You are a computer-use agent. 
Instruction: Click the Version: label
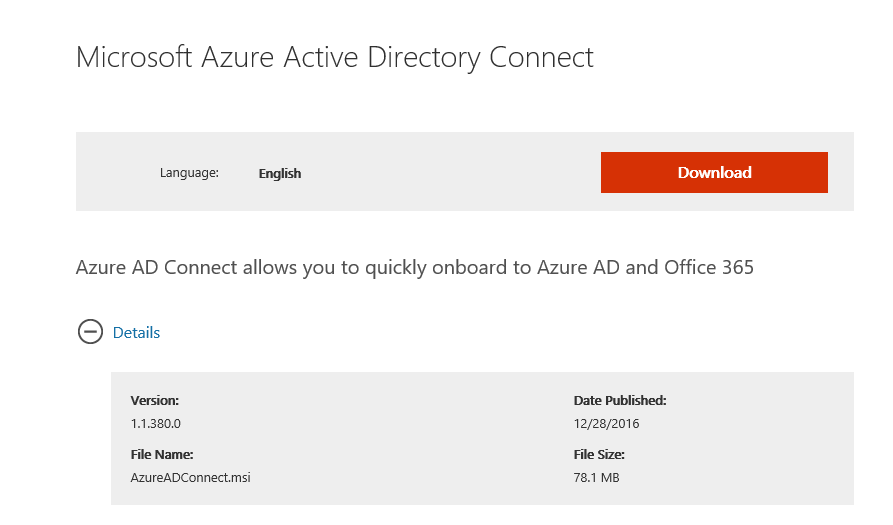pos(154,400)
